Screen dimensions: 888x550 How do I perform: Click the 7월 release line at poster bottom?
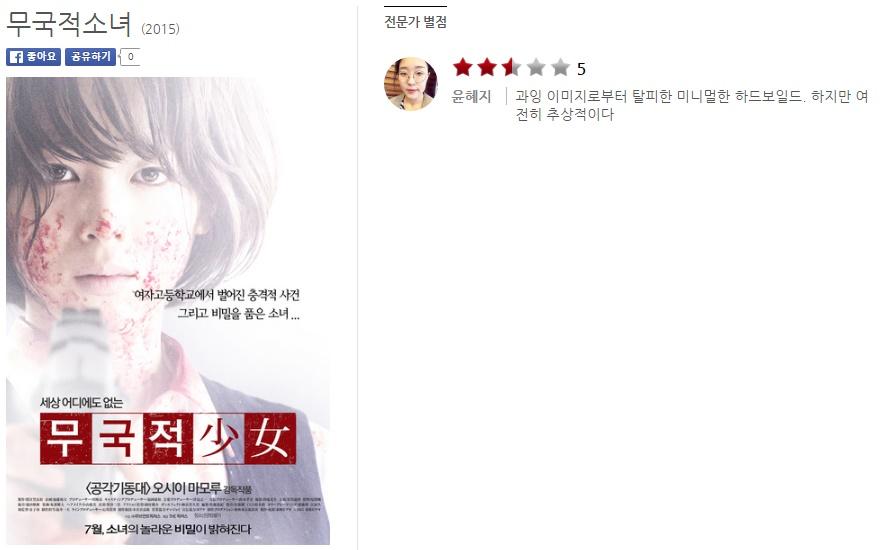[x=168, y=529]
